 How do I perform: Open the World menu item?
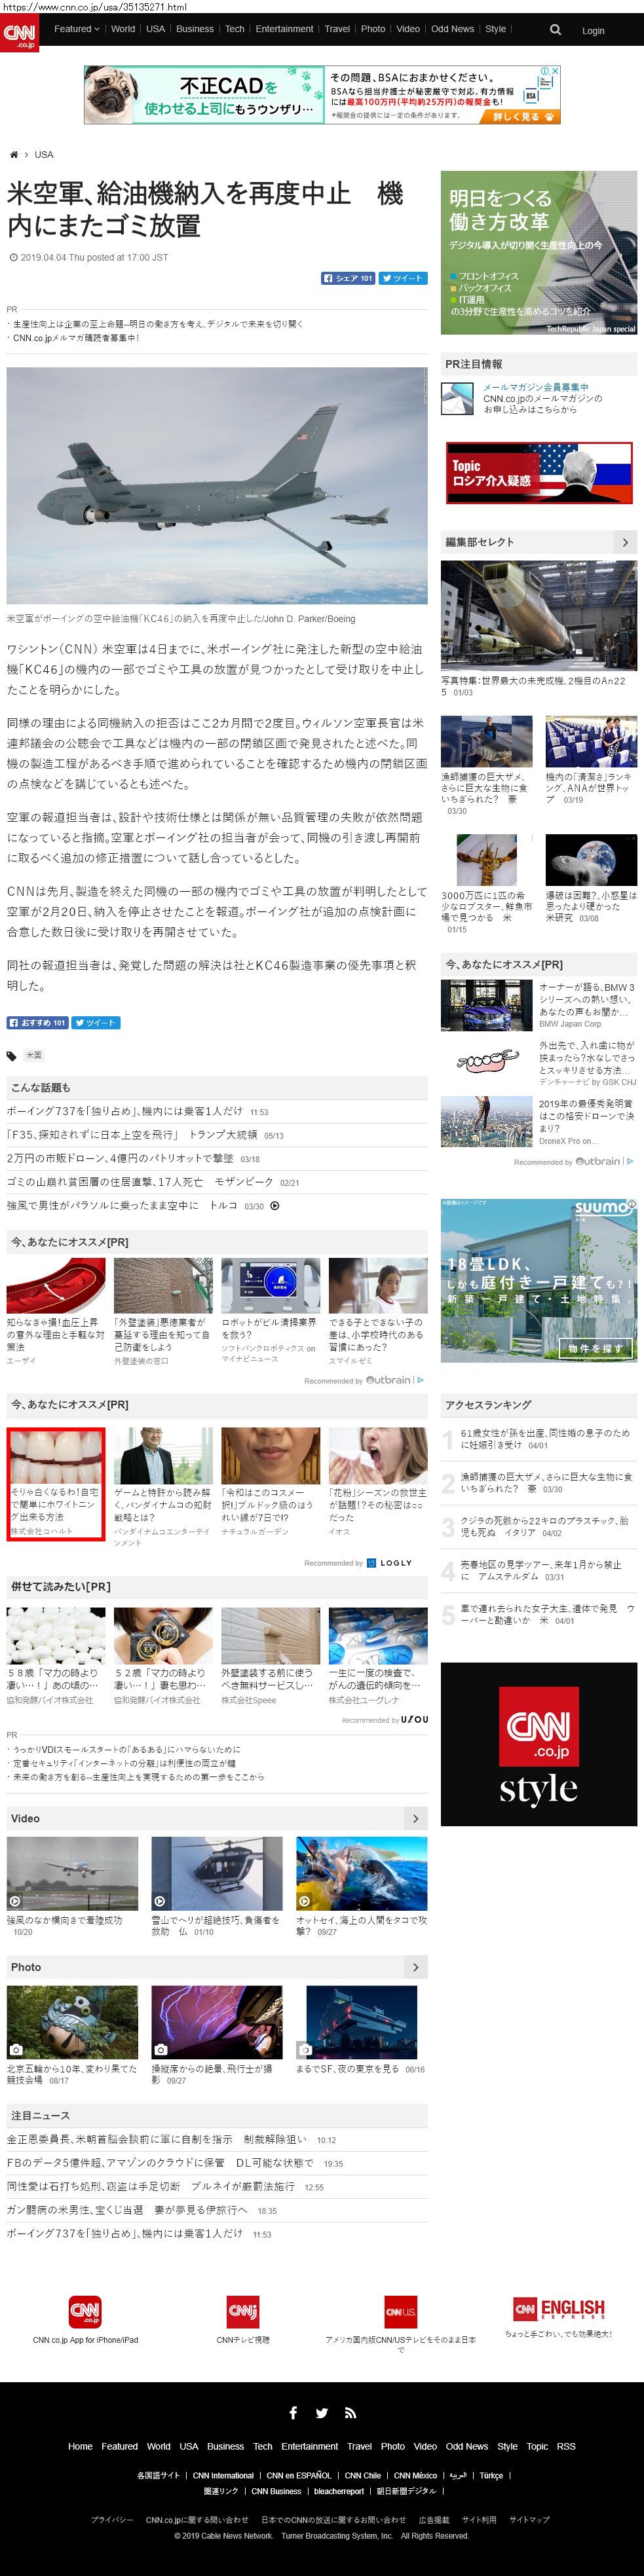pos(123,29)
